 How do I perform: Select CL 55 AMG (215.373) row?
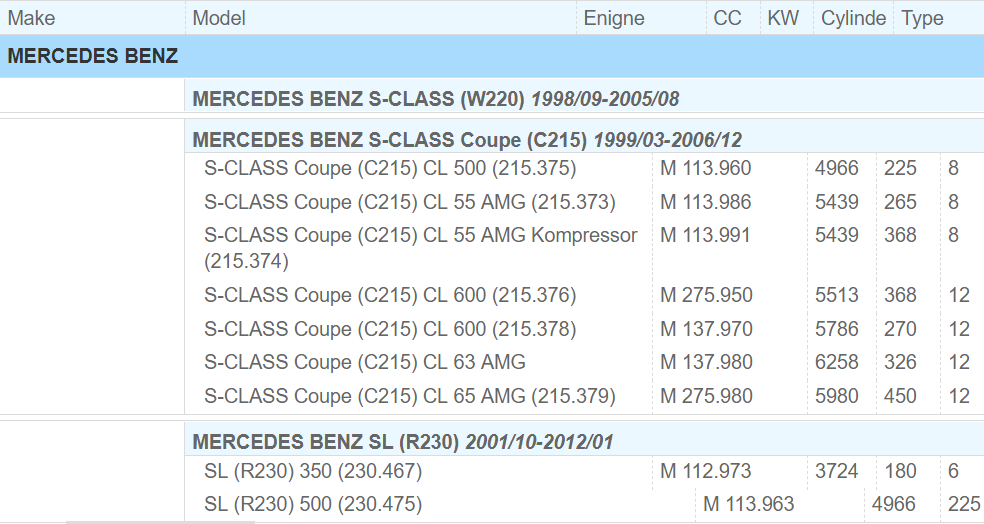(410, 202)
